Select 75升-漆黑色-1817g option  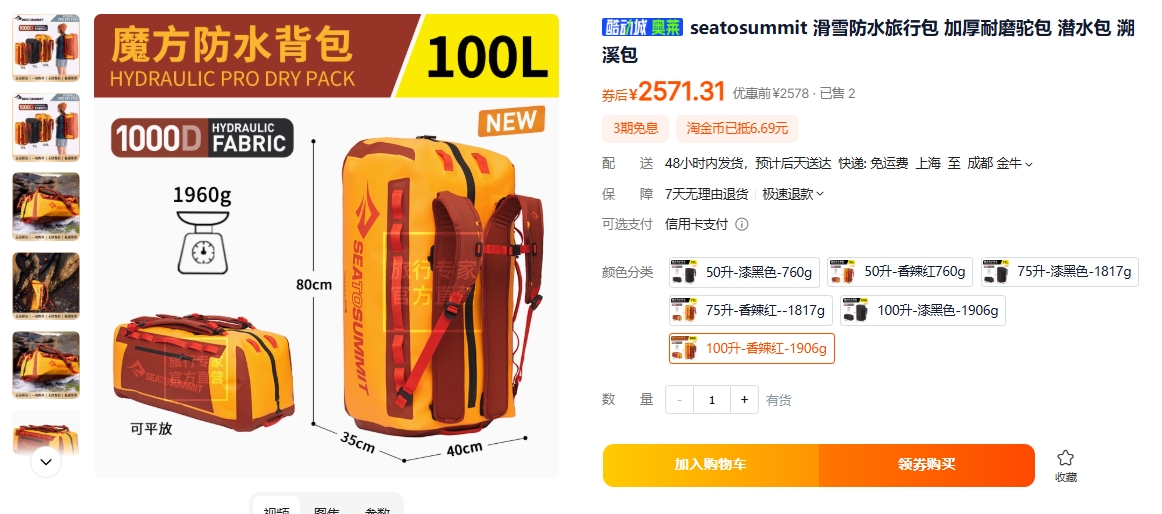(1060, 272)
